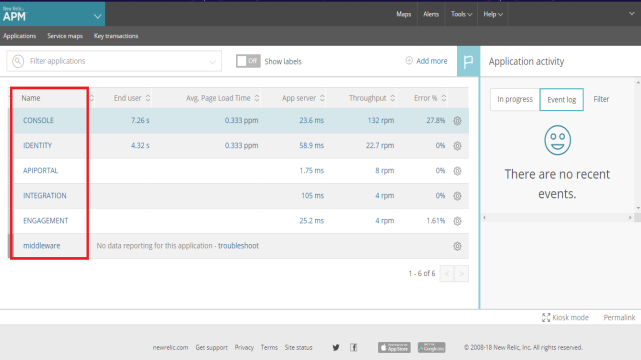
Task: Click the Google Play badge
Action: (x=431, y=347)
